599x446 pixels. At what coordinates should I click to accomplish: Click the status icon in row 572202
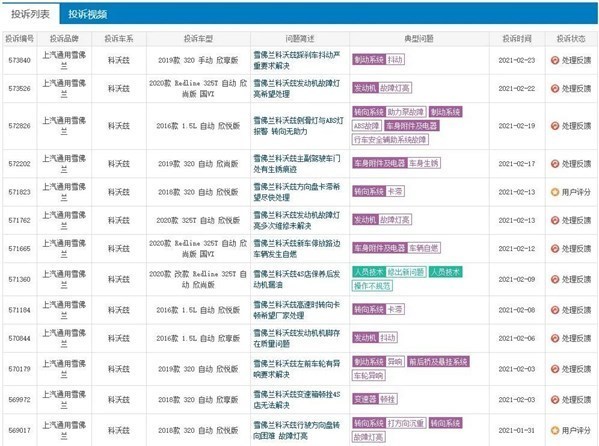click(555, 164)
